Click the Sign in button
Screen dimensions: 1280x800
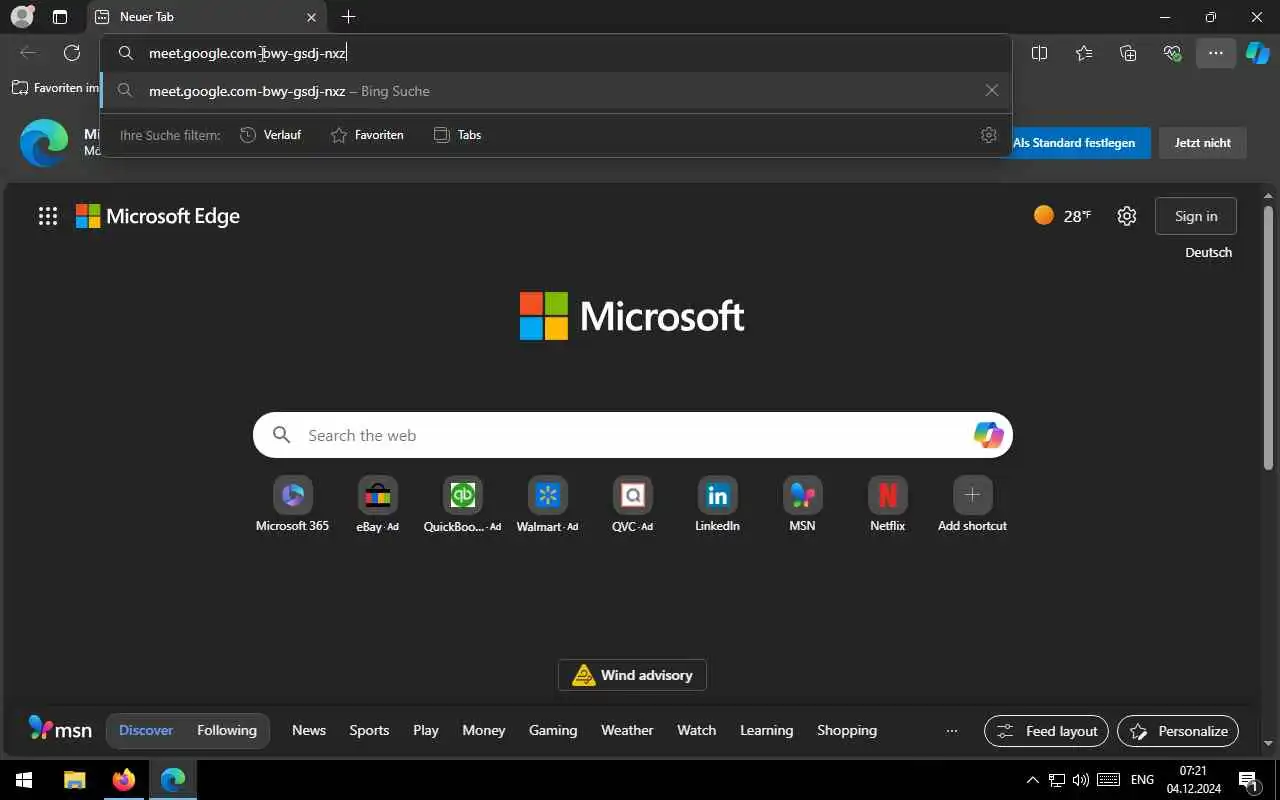(1196, 216)
